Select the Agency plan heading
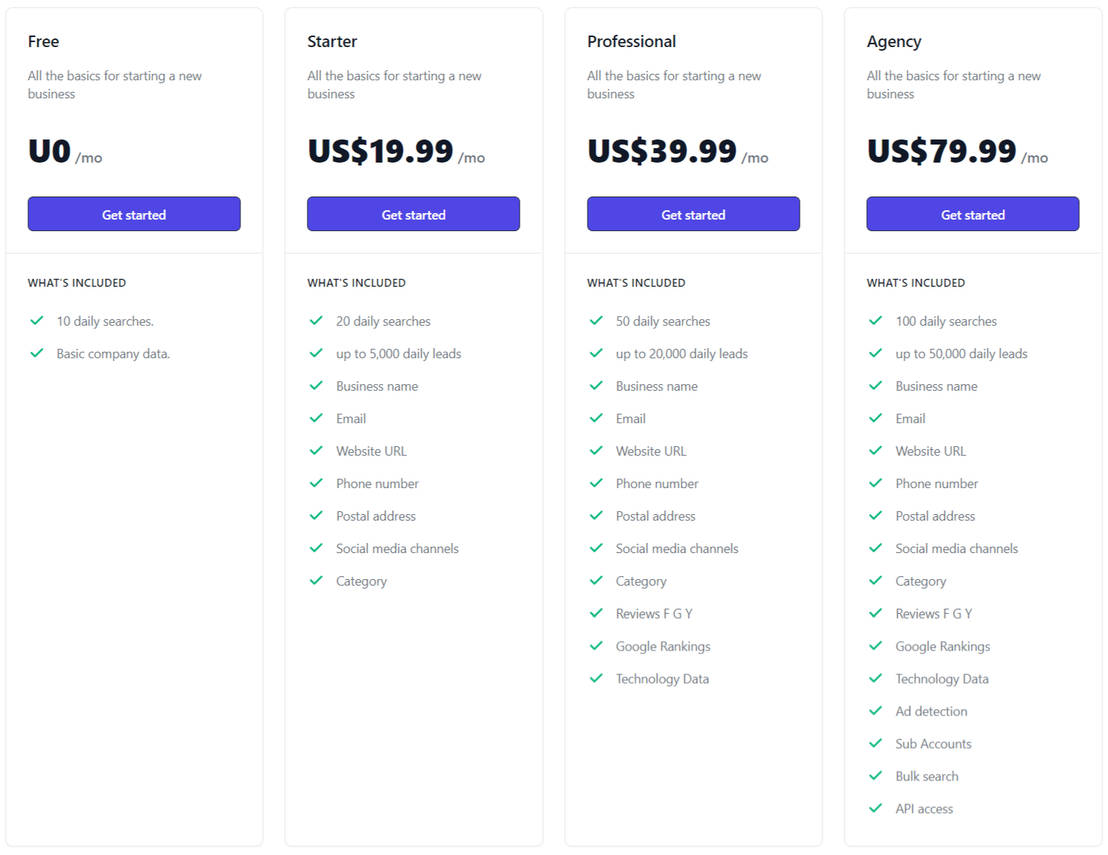Screen dimensions: 1108x855 (893, 41)
